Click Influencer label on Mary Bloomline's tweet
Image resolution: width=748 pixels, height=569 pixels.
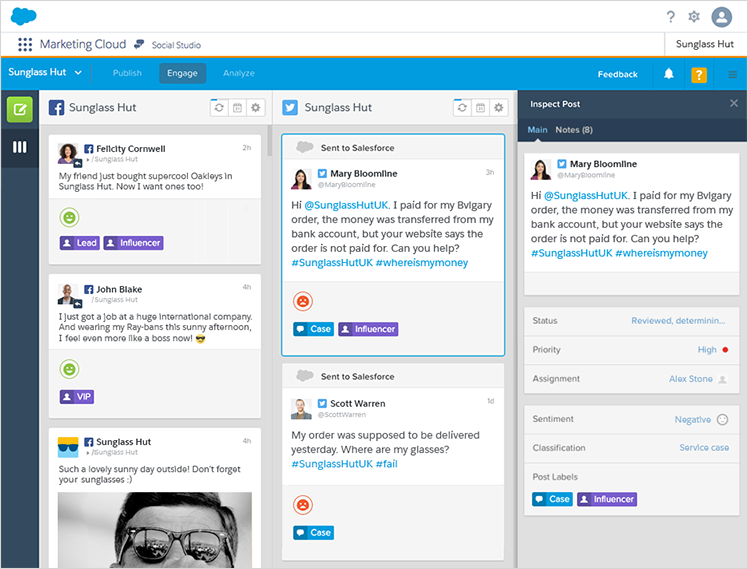point(368,329)
